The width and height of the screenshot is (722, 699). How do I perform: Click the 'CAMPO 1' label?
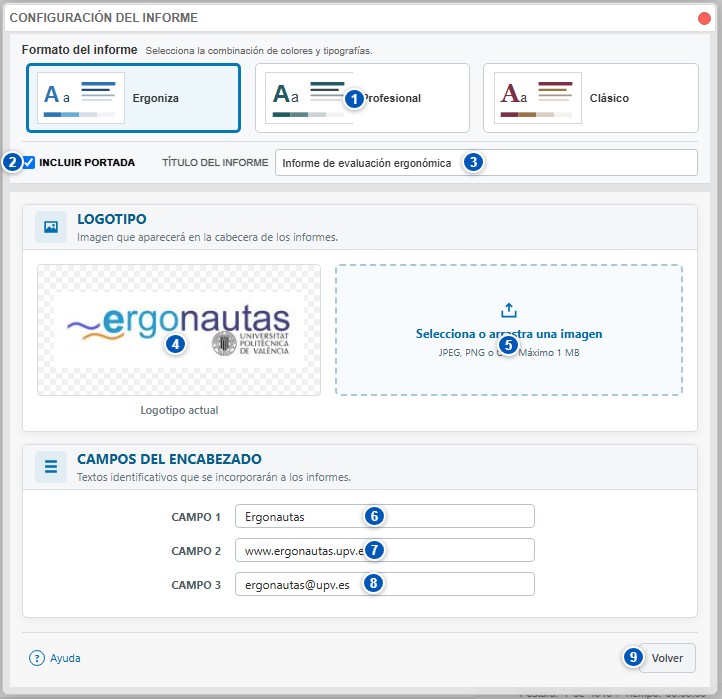(196, 517)
